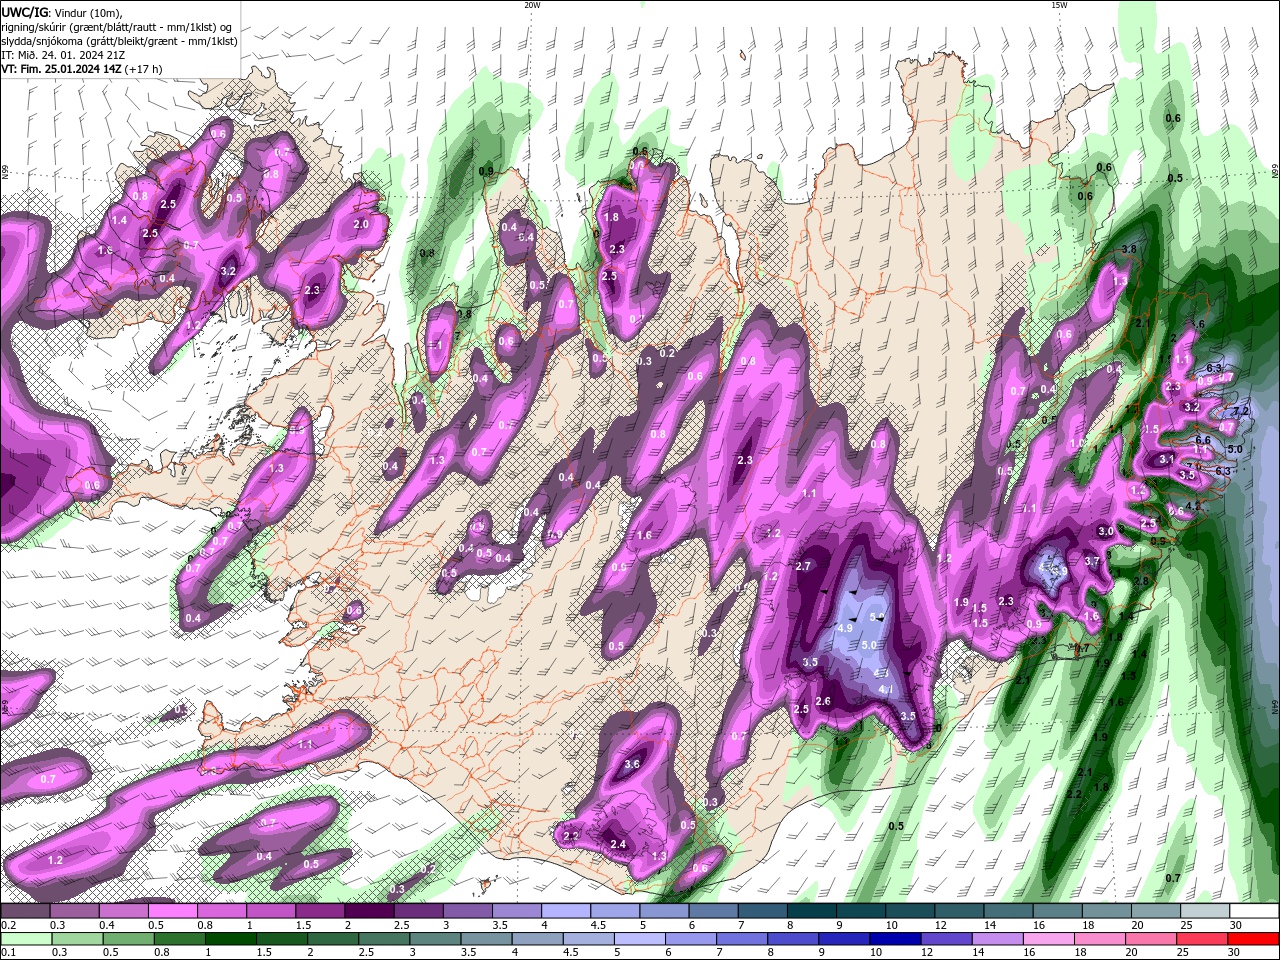Click the 2.7 precipitation value on the map

coord(802,566)
